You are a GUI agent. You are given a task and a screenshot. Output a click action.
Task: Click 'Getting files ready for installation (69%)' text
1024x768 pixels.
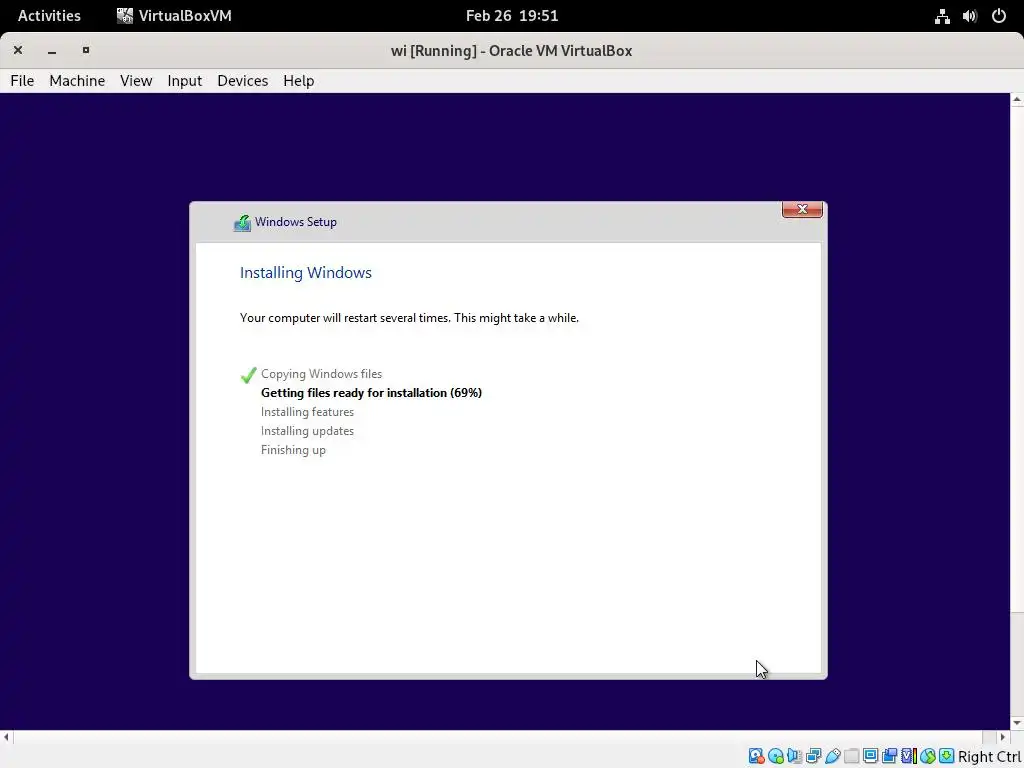coord(372,392)
